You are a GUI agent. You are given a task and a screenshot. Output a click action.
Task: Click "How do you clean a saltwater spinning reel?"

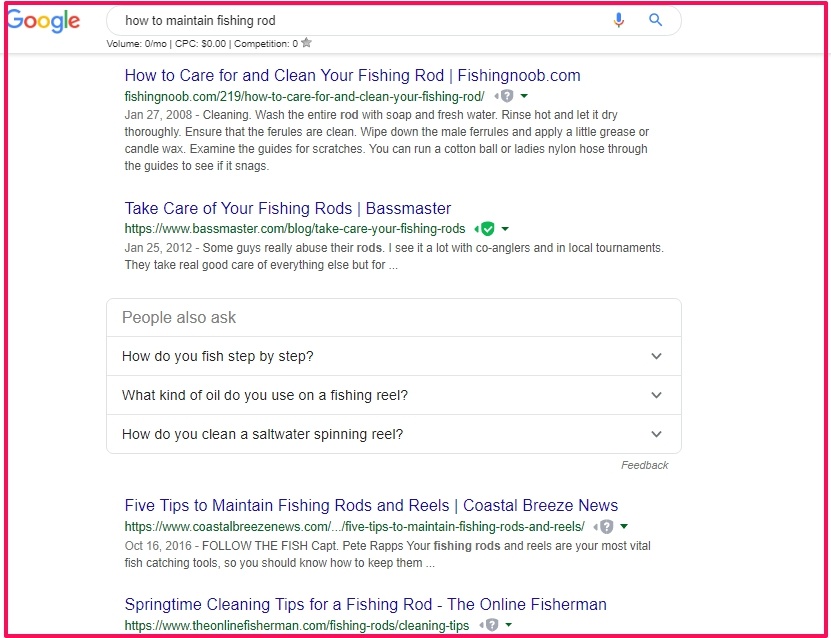262,434
